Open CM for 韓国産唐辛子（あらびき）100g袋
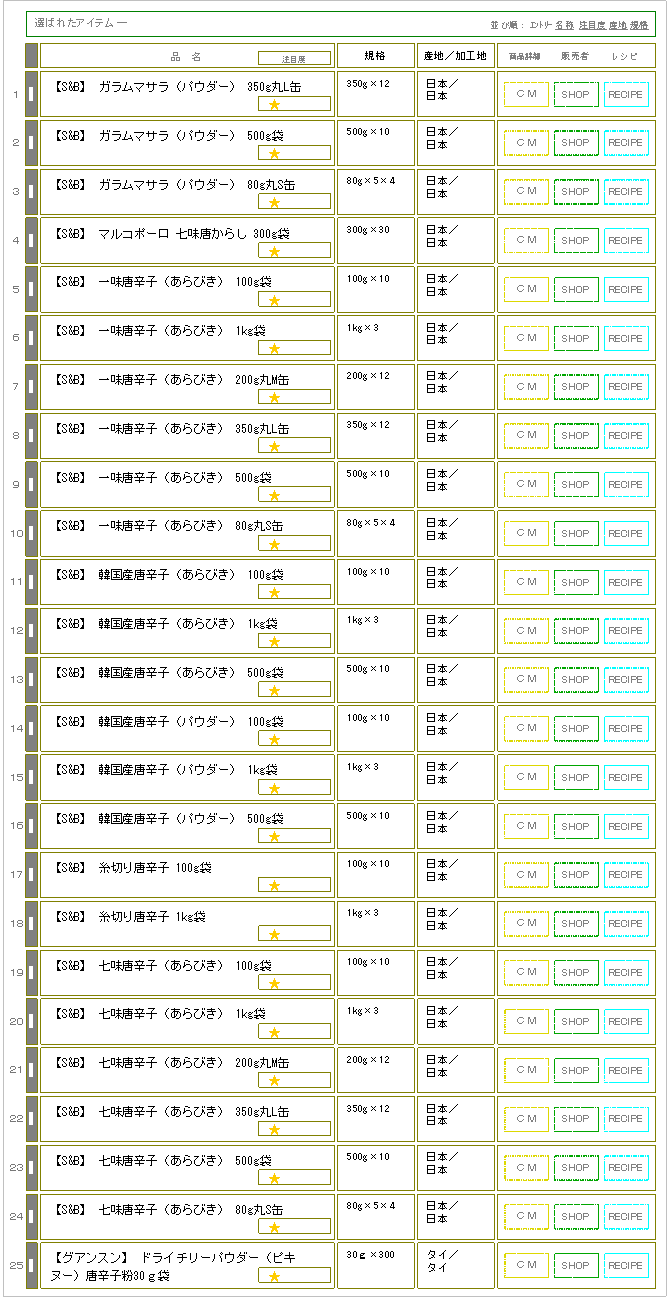668x1299 pixels. (526, 583)
